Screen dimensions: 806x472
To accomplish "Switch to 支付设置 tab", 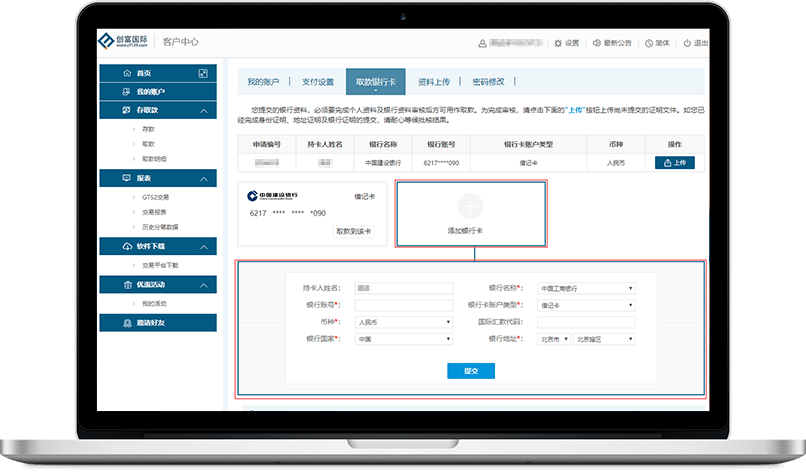I will tap(318, 82).
